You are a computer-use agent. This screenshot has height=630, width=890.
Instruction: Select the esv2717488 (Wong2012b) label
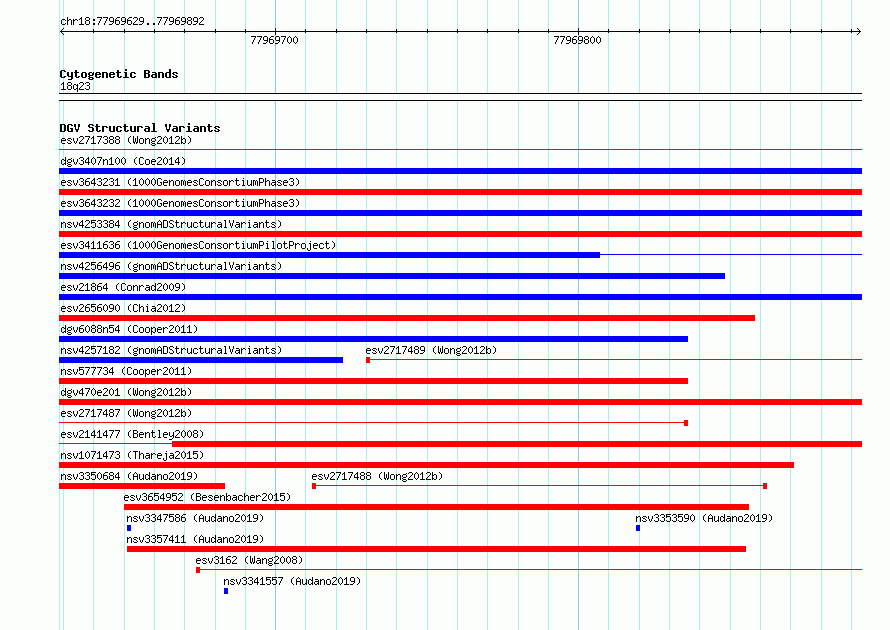pyautogui.click(x=377, y=476)
